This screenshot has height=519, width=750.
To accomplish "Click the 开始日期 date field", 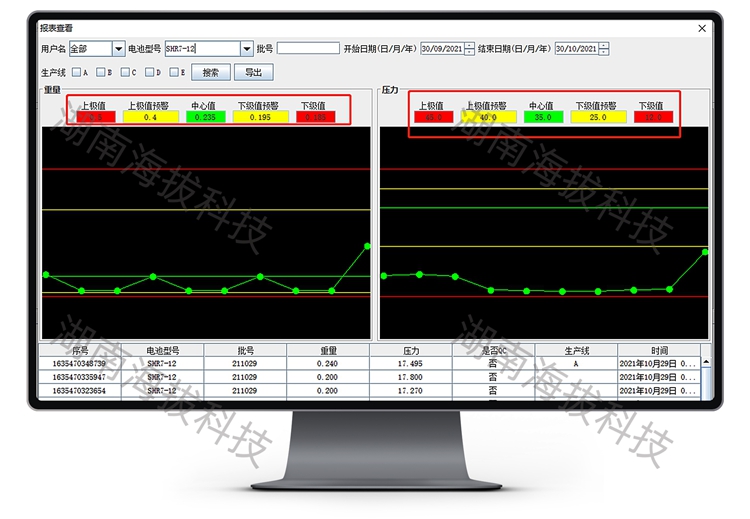I will pos(440,48).
